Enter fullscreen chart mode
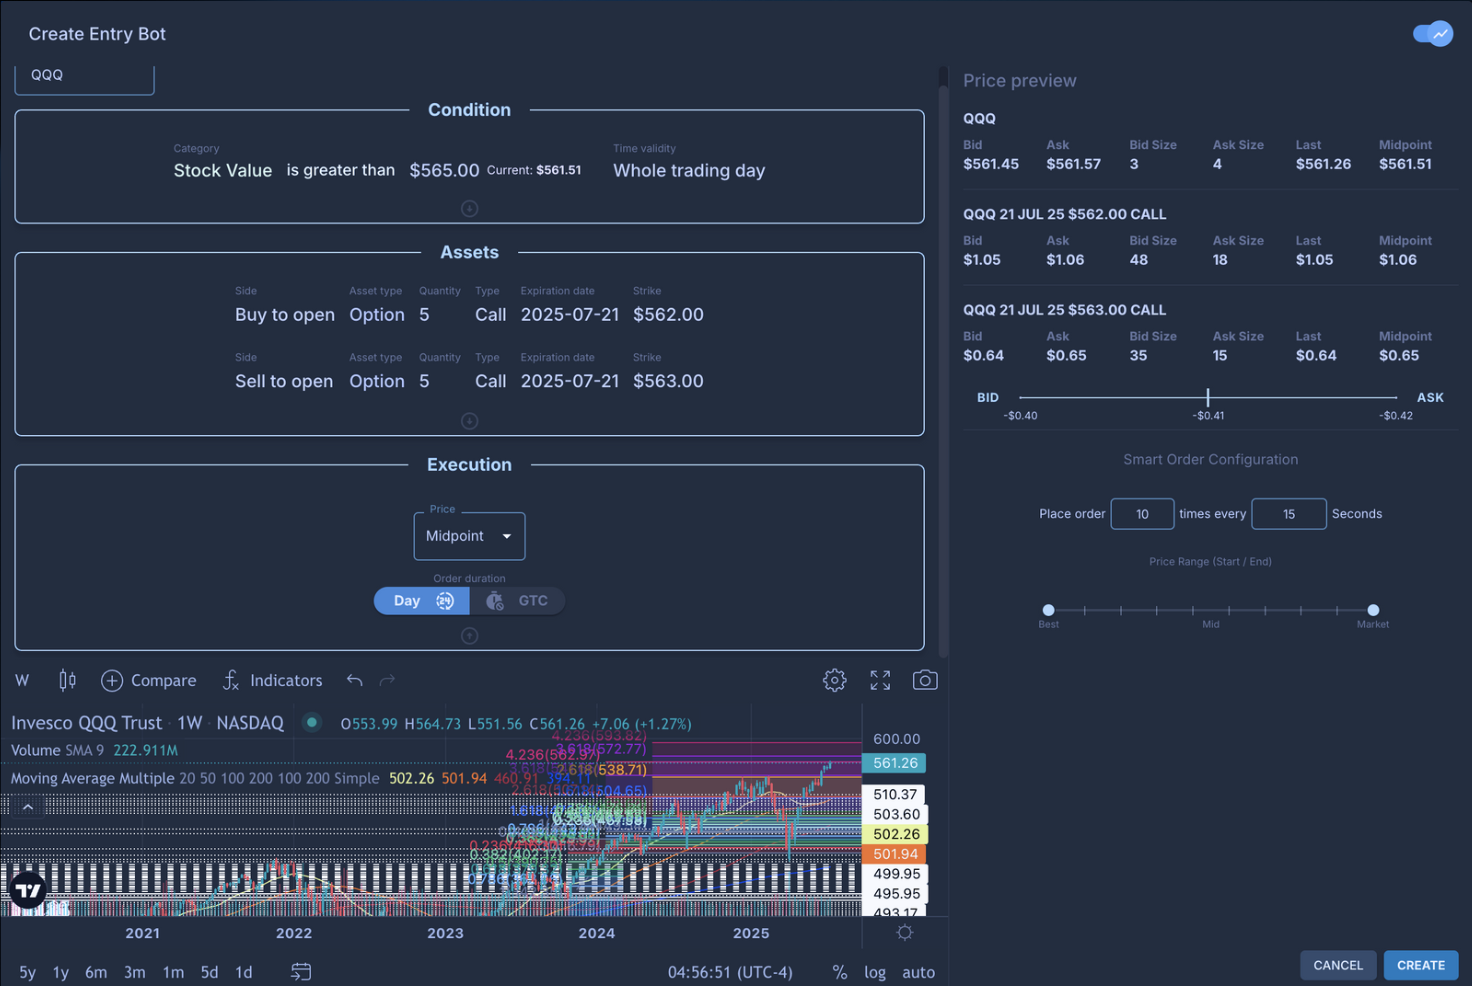This screenshot has width=1472, height=986. [880, 680]
